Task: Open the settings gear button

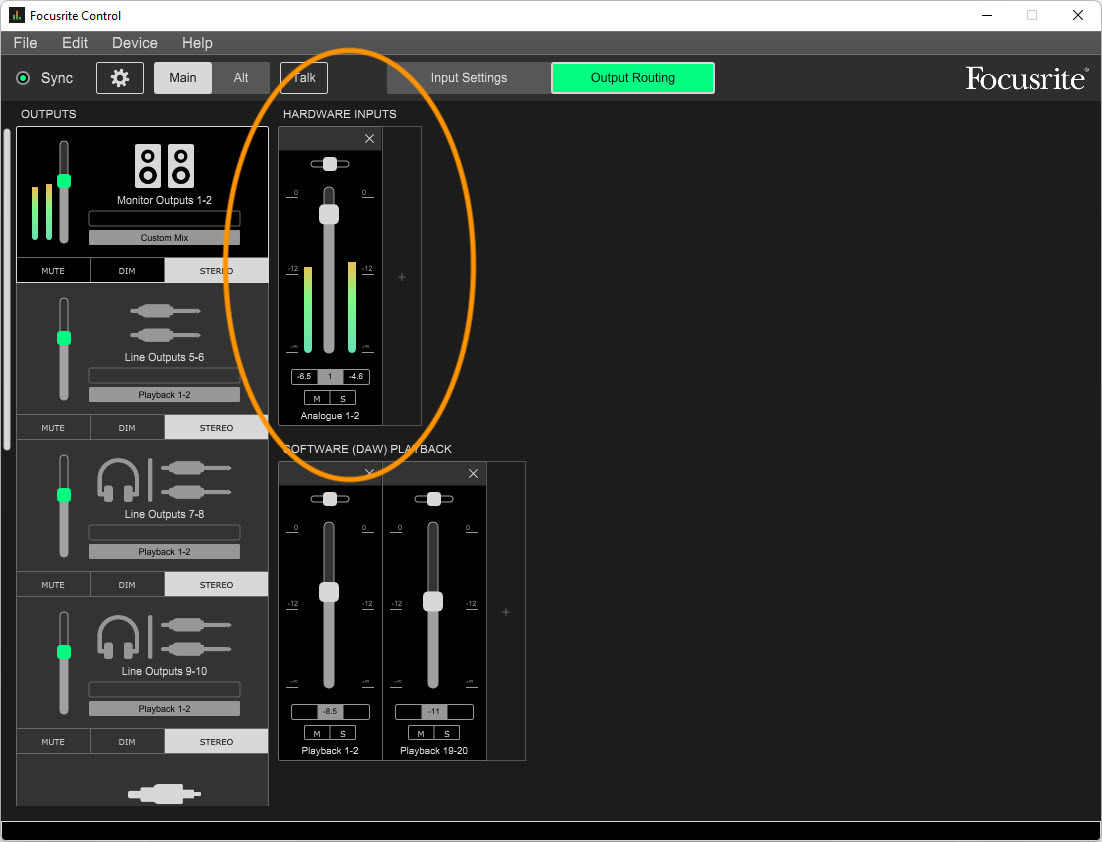Action: [x=119, y=78]
